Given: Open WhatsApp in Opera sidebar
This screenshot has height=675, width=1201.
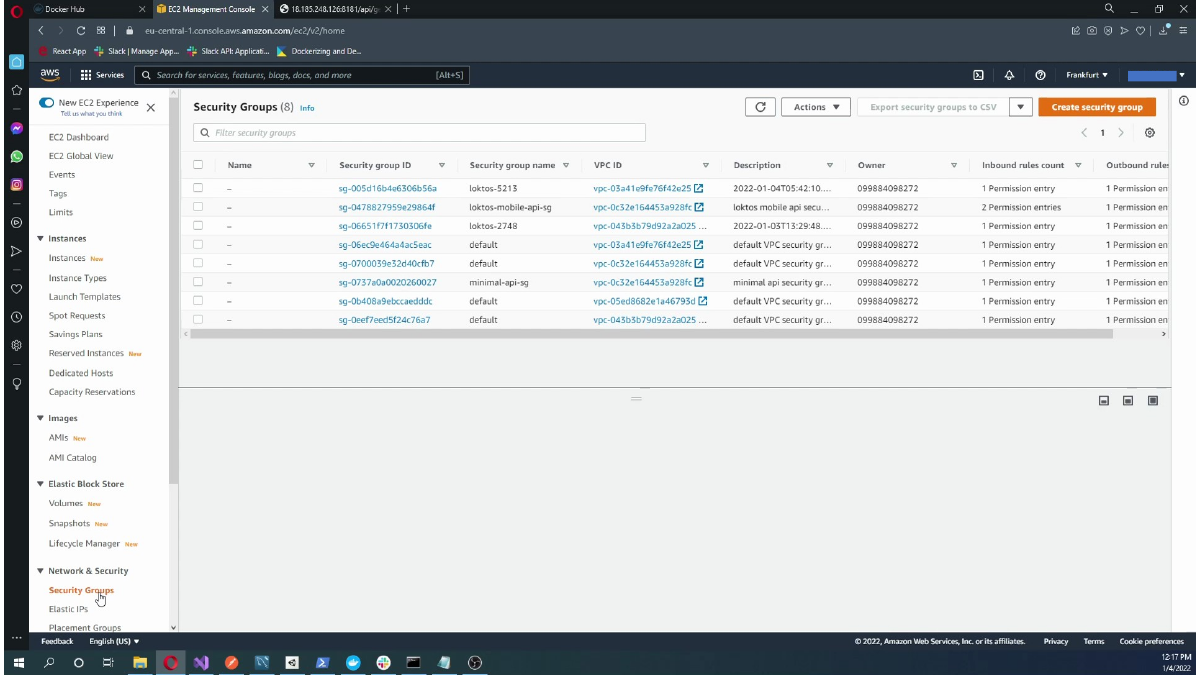Looking at the screenshot, I should [x=16, y=157].
